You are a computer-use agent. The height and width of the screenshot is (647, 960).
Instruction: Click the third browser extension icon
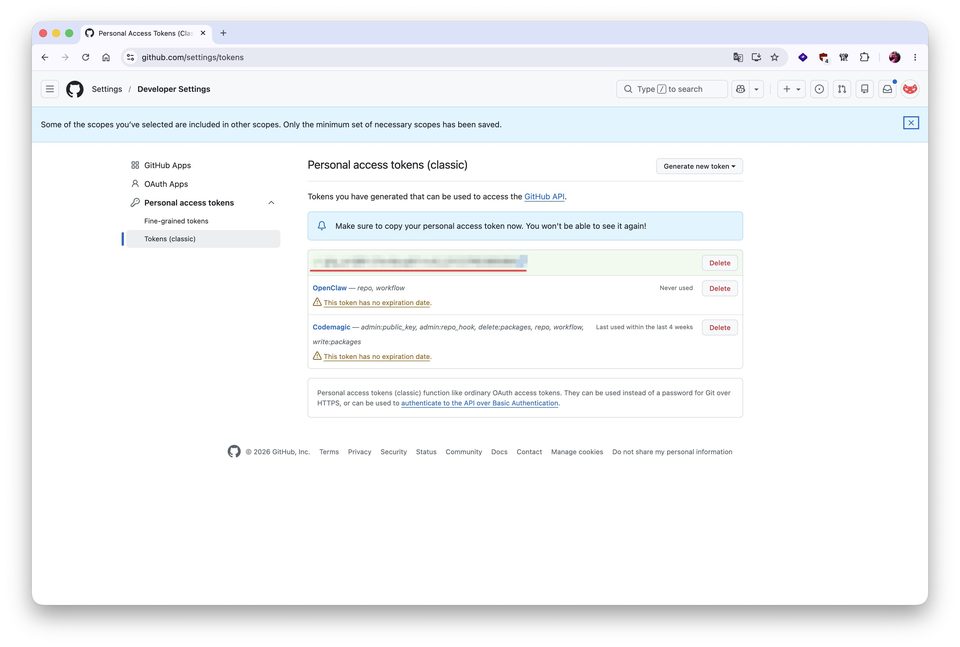(x=844, y=57)
